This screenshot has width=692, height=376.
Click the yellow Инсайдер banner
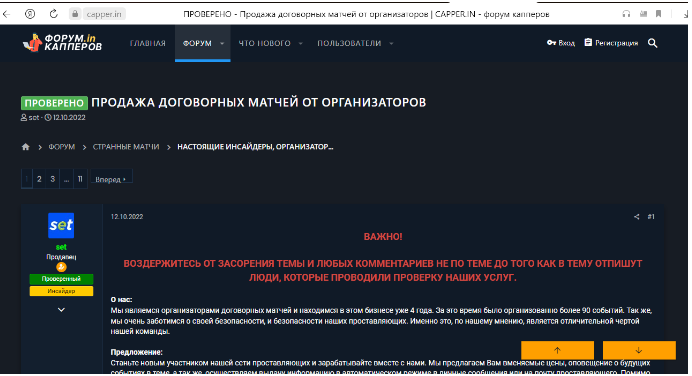(61, 291)
